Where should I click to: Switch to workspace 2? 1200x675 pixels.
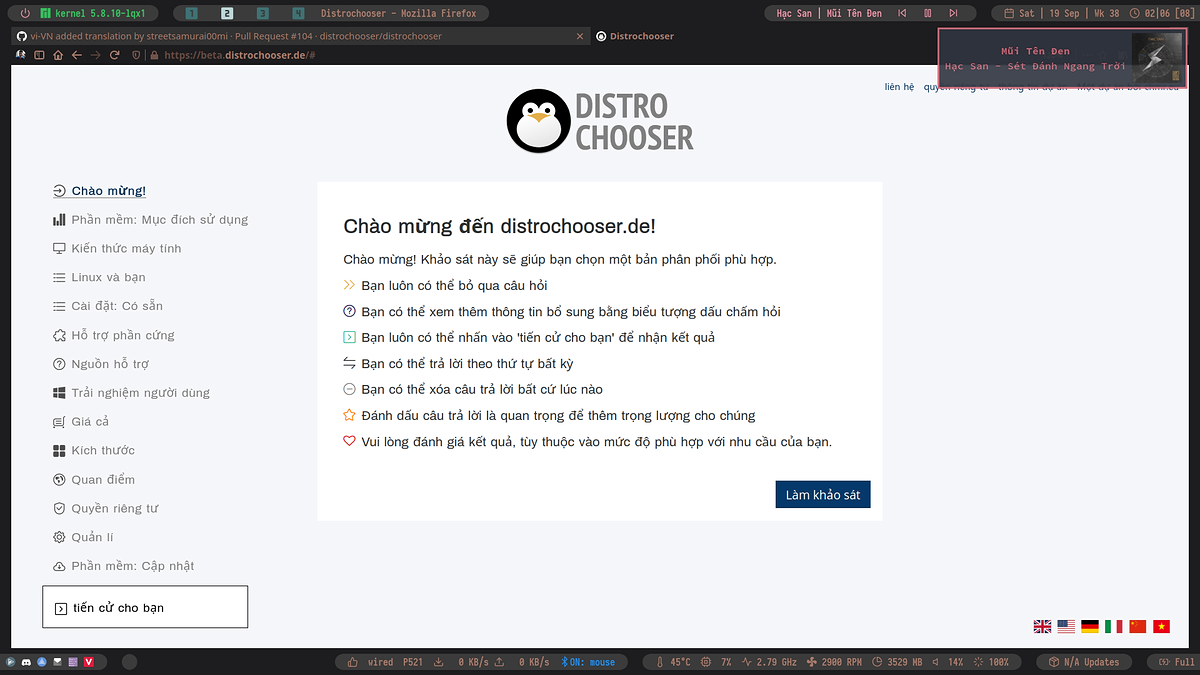[227, 14]
